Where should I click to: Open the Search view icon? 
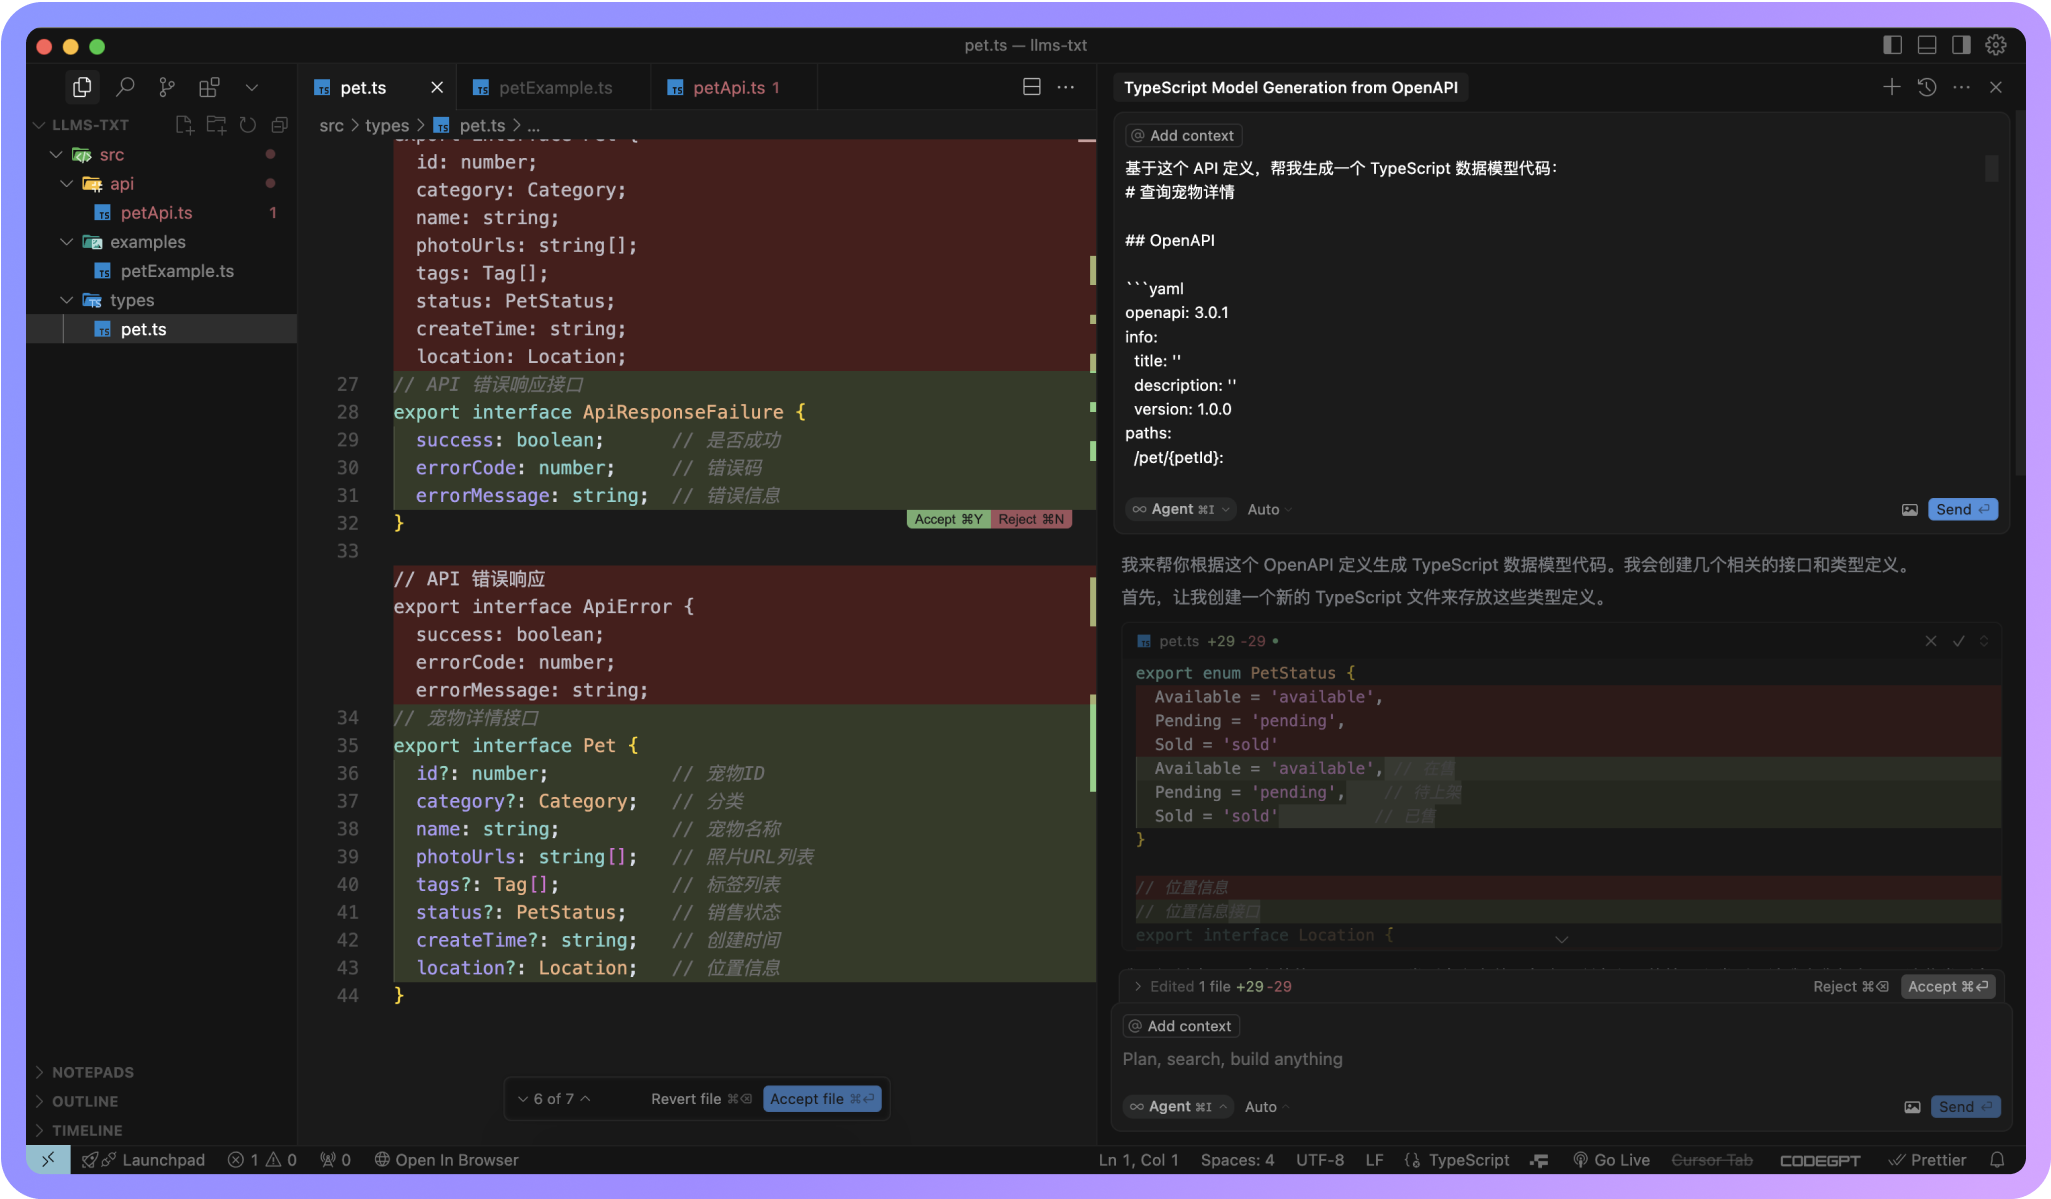point(125,88)
